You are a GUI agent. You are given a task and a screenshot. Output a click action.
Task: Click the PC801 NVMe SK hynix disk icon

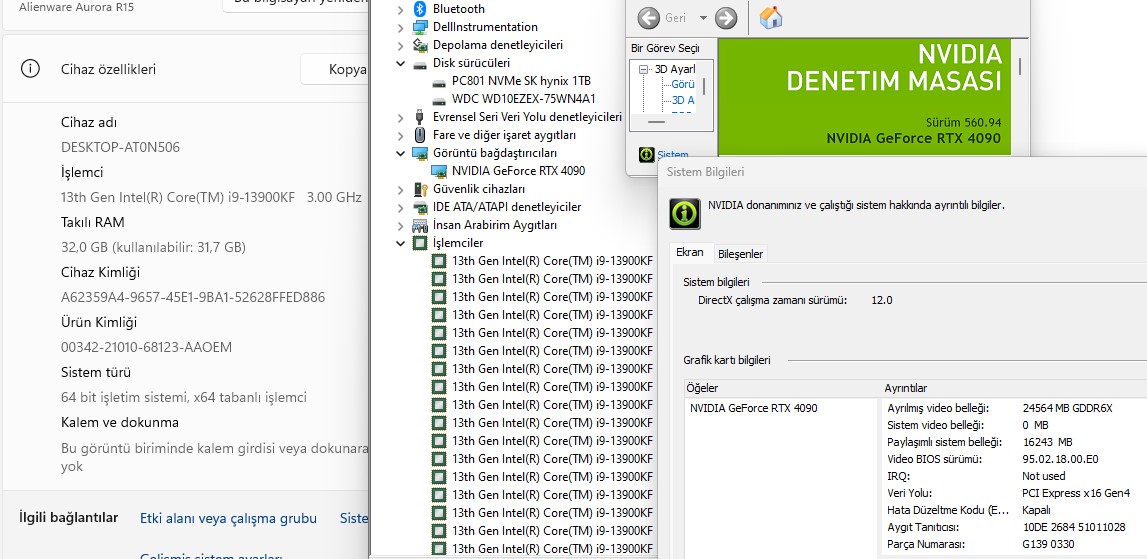pos(439,81)
